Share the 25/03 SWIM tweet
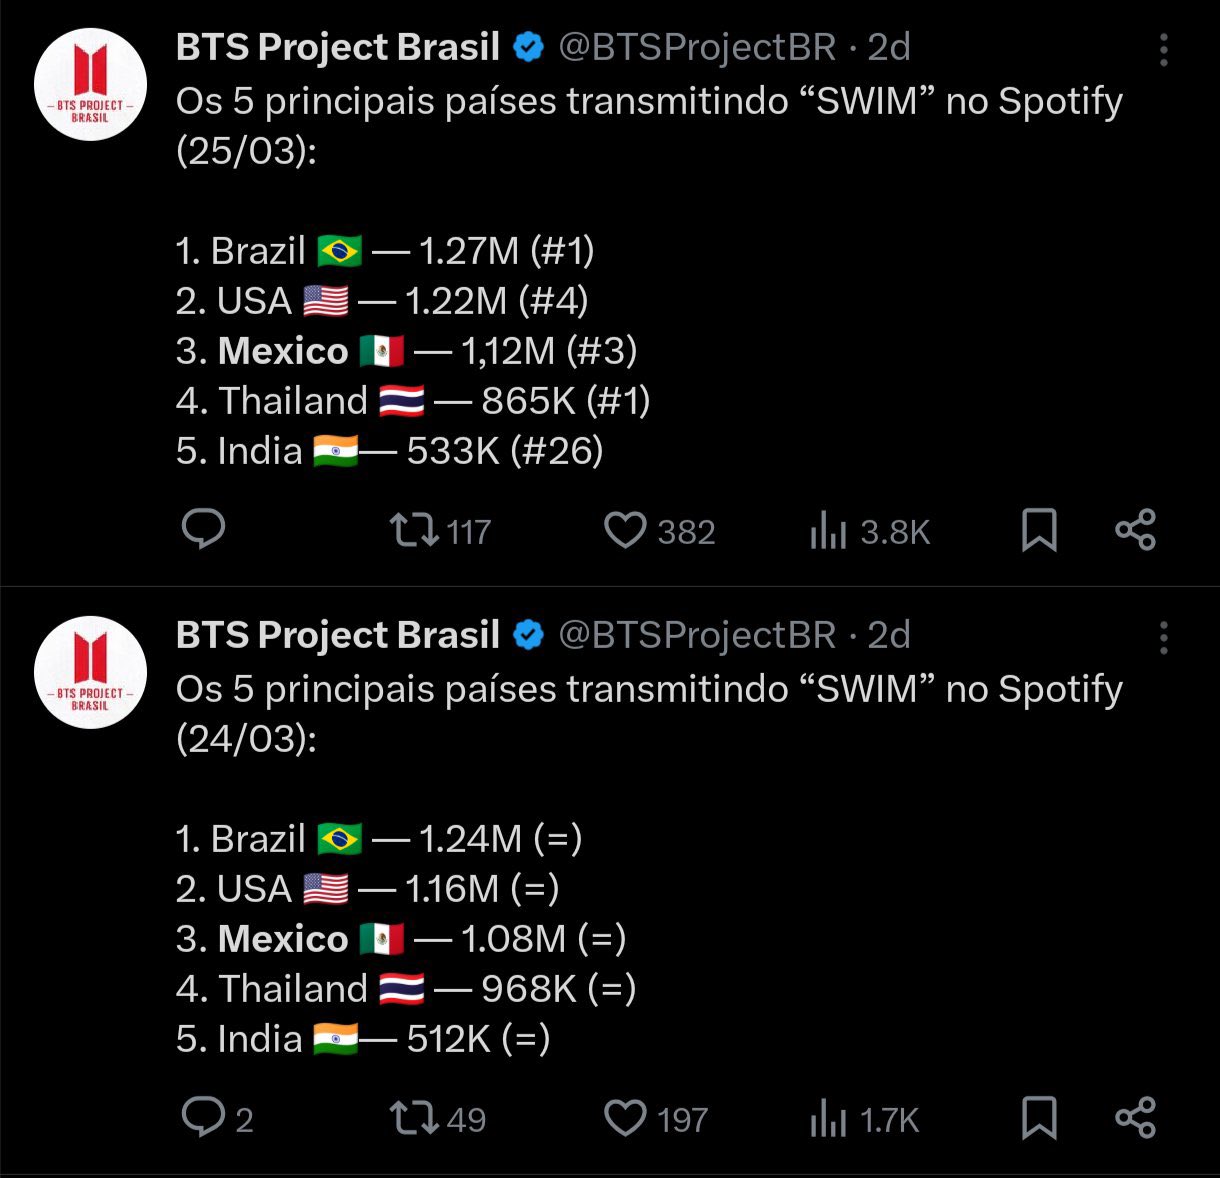 (x=1135, y=530)
